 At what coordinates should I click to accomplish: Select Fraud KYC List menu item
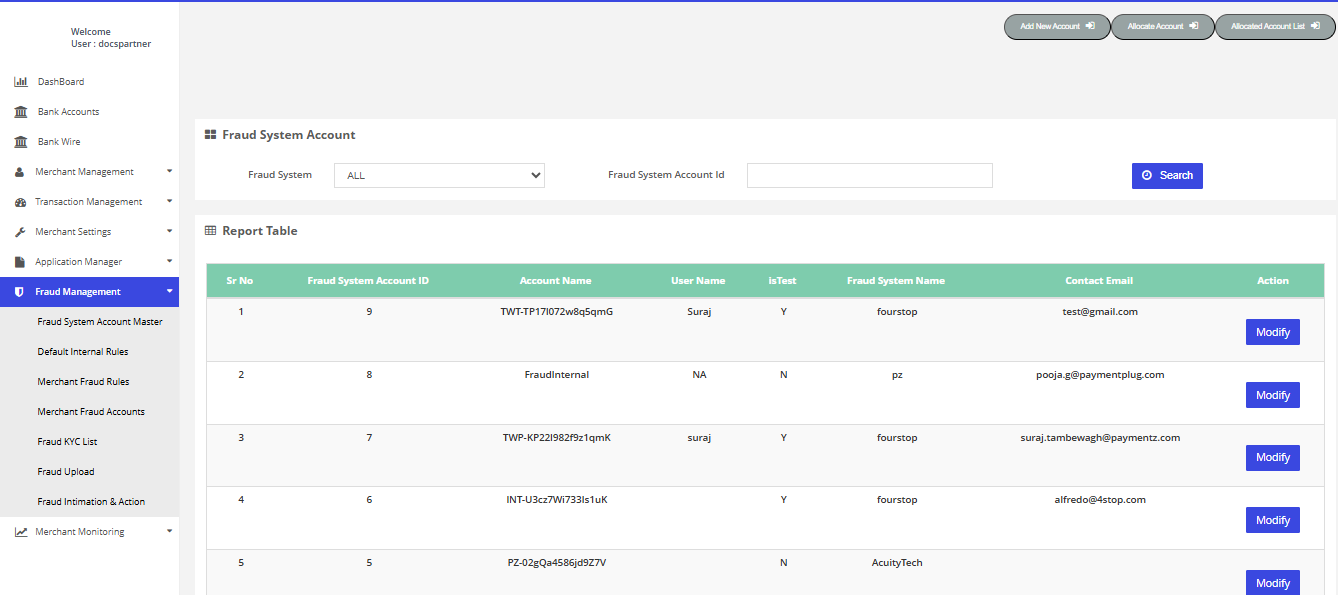(x=67, y=442)
